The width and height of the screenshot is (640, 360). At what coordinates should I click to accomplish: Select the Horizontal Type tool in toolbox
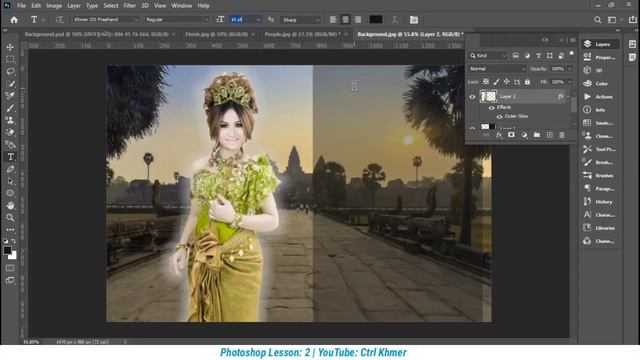click(10, 157)
